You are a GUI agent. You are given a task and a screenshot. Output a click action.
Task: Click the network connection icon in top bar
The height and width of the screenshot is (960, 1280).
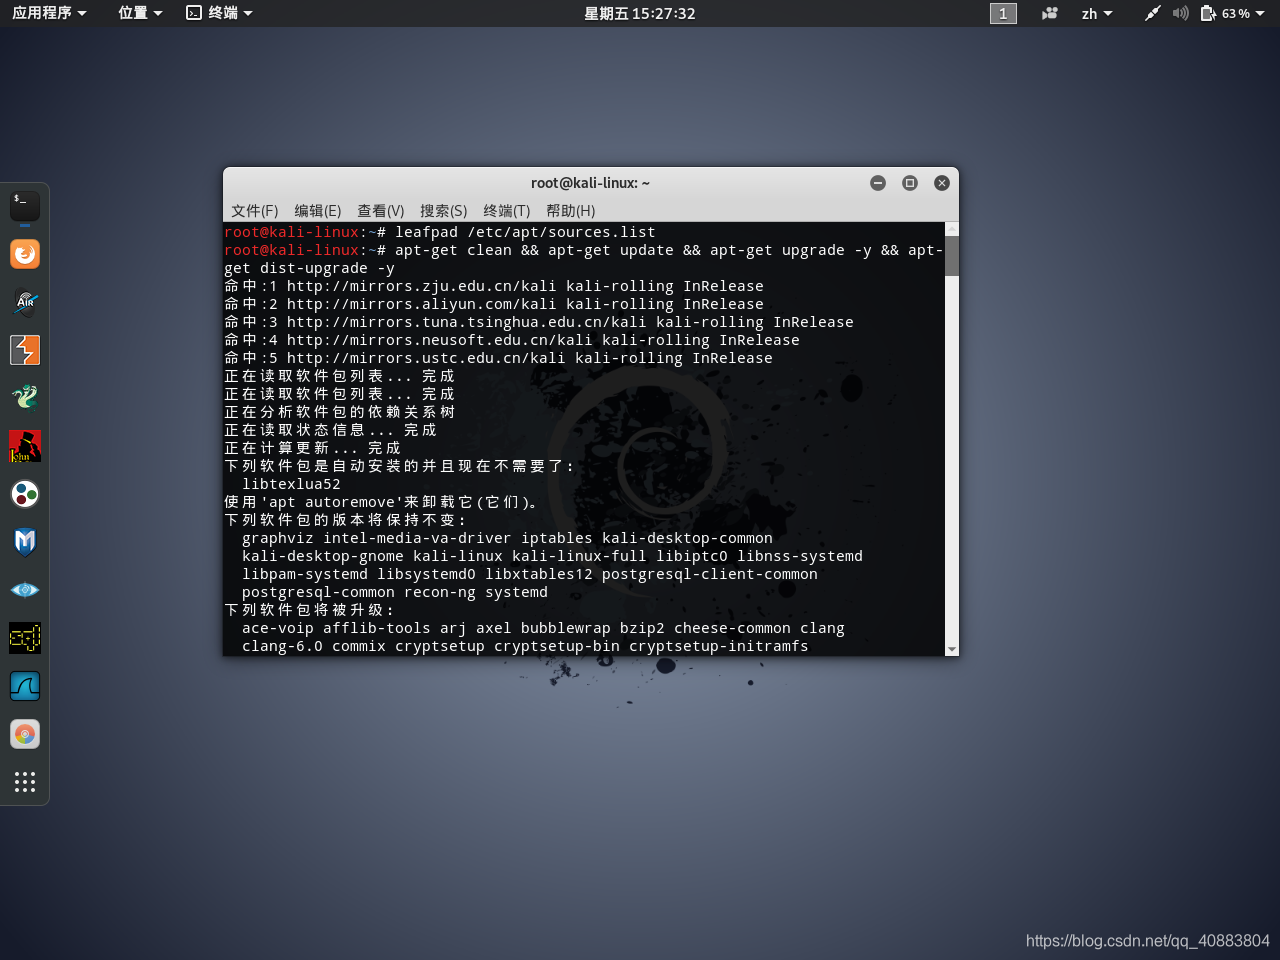coord(1152,13)
